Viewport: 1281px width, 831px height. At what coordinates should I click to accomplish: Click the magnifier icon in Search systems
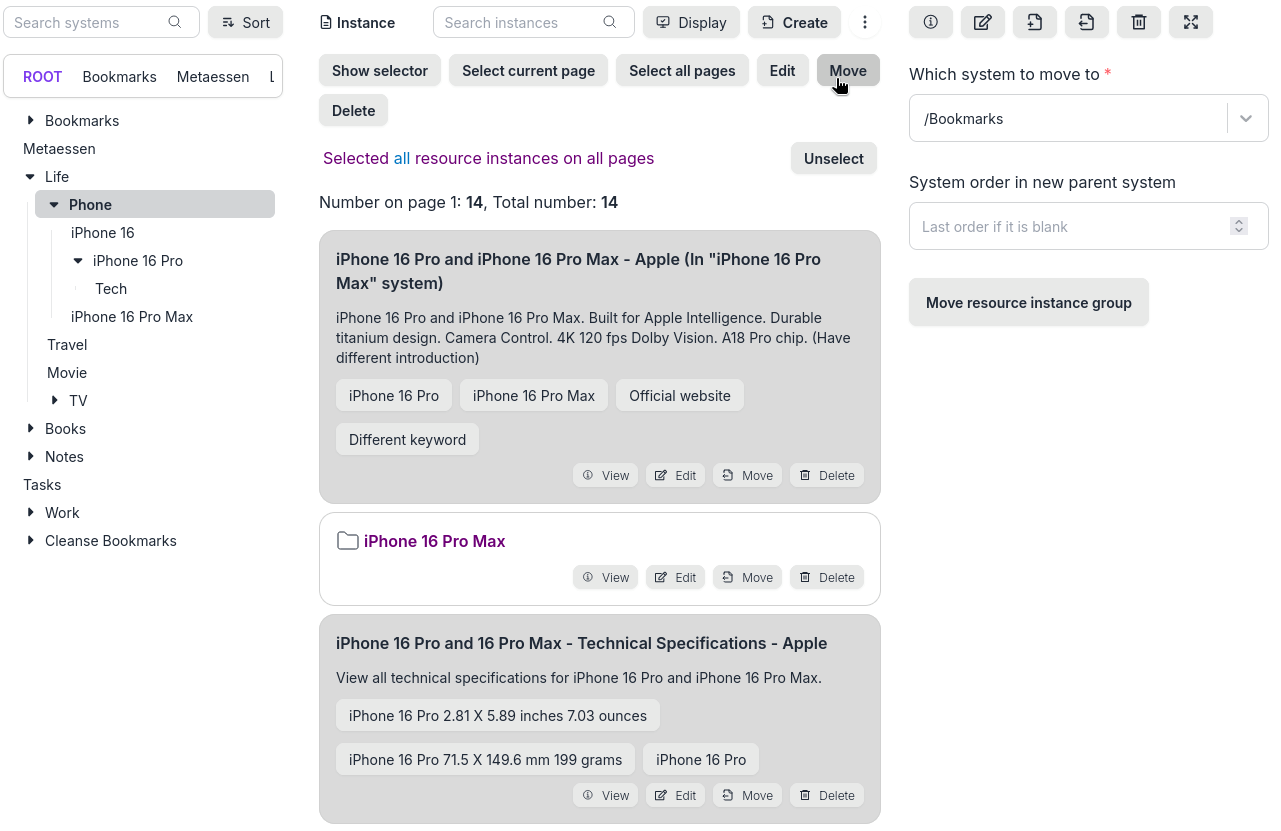click(175, 22)
